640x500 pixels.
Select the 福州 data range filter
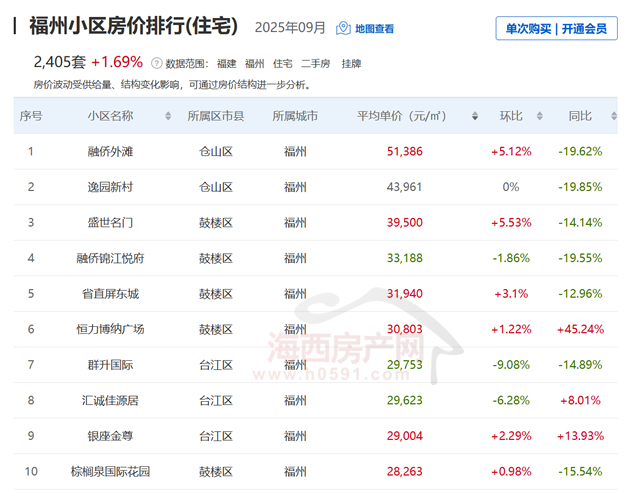point(255,62)
